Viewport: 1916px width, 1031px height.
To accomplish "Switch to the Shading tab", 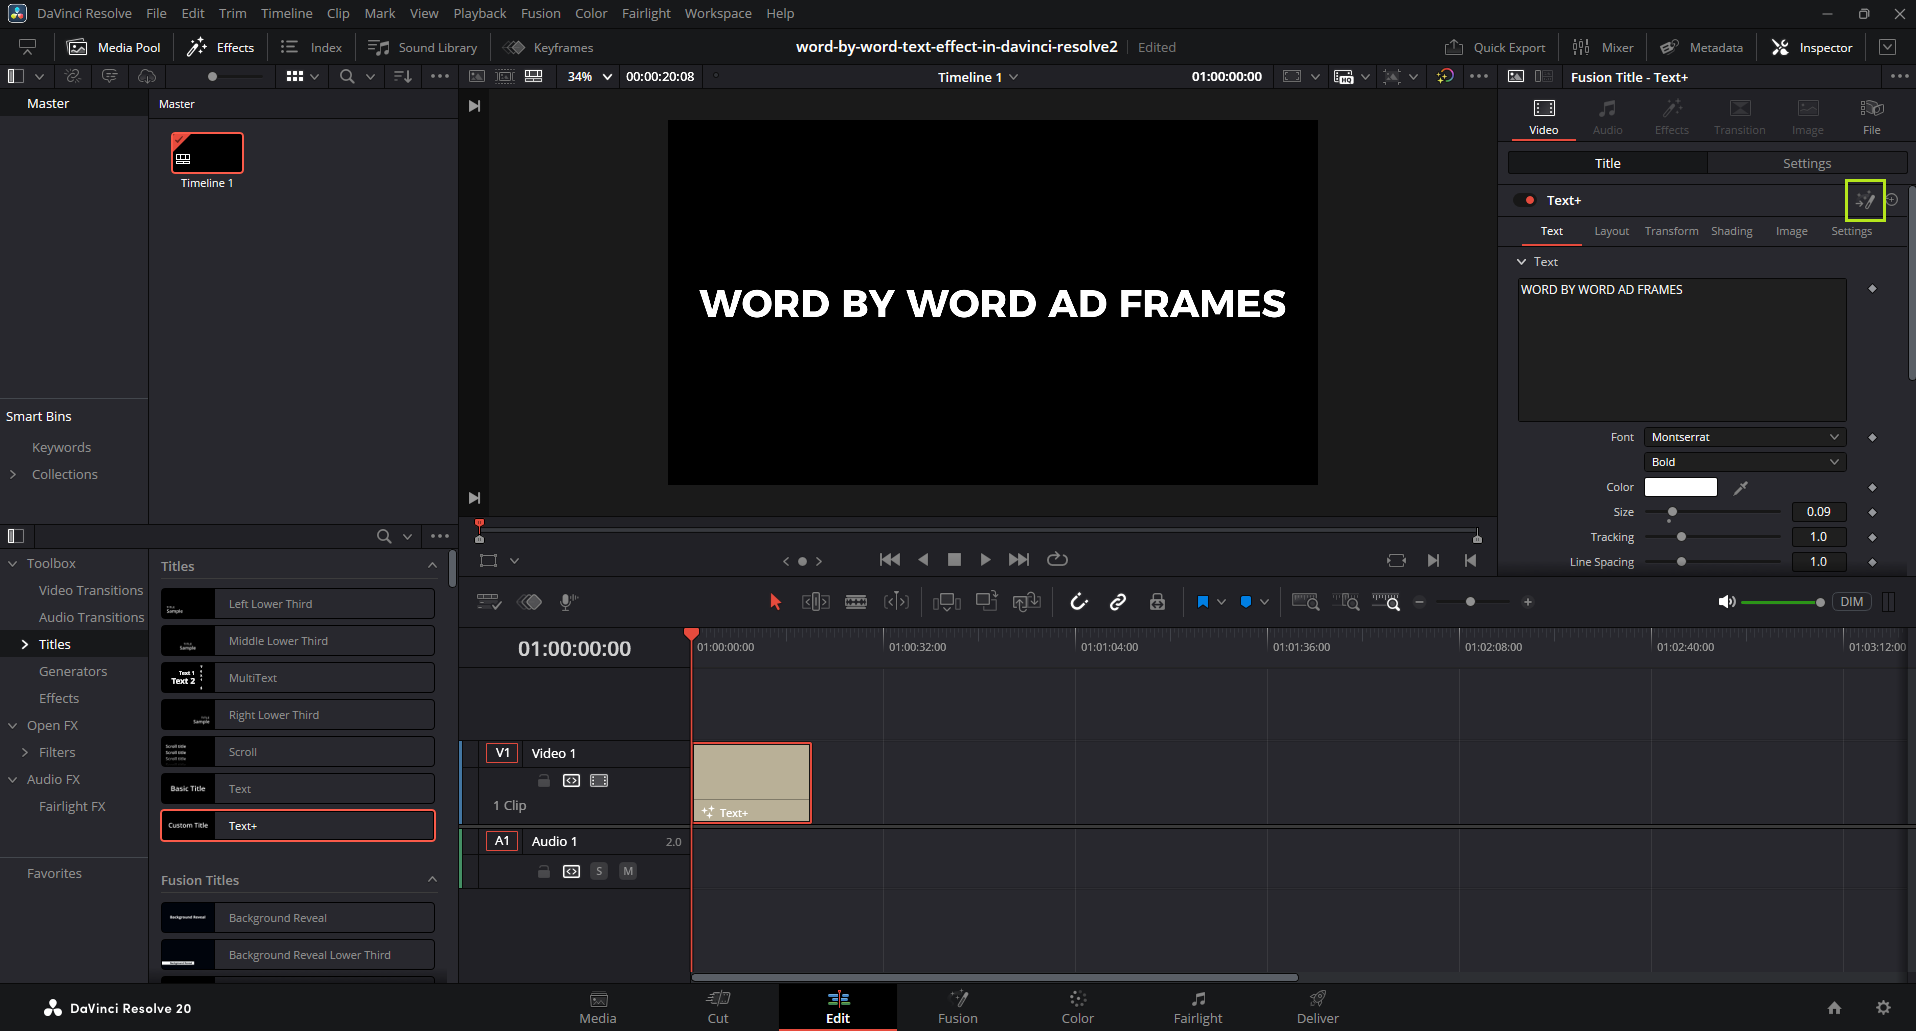I will 1731,231.
